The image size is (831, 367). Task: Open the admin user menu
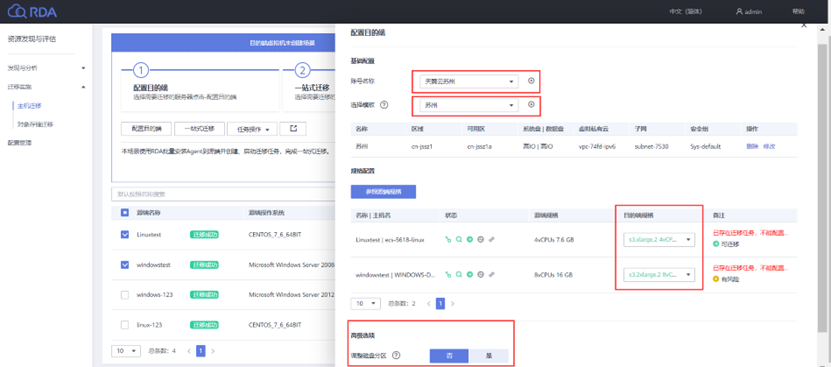(x=749, y=12)
